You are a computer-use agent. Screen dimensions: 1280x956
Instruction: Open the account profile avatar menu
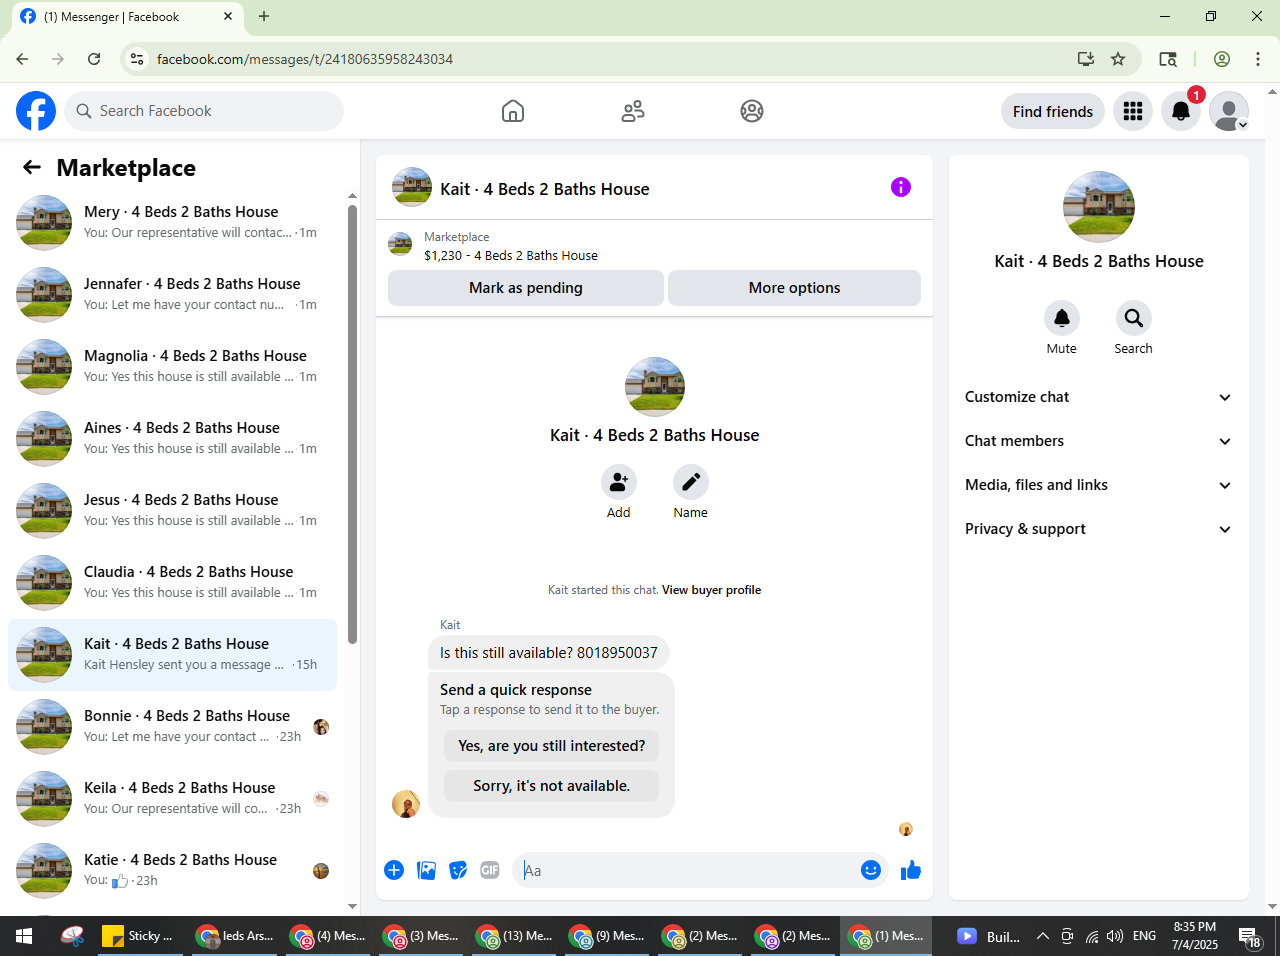tap(1229, 111)
